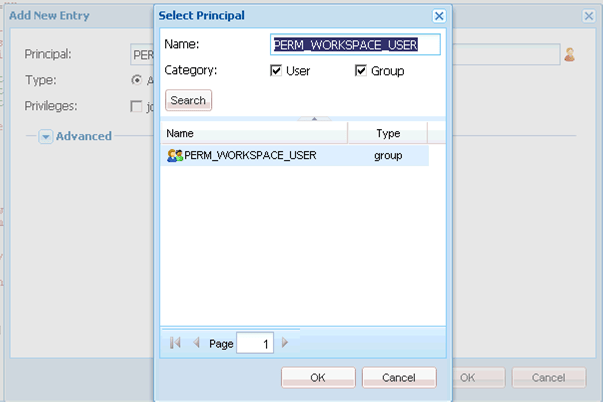This screenshot has width=603, height=402.
Task: Click OK in Add New Entry window
Action: coord(479,377)
